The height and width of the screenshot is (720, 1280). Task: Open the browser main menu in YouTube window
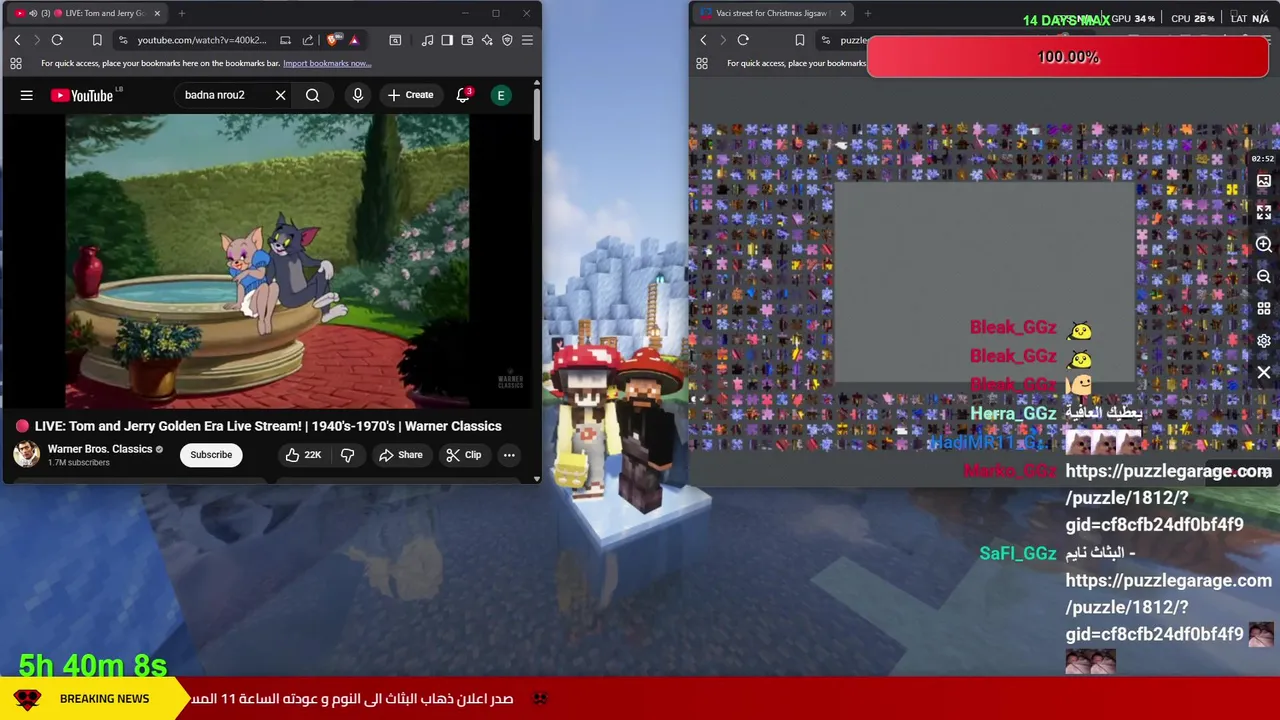[x=527, y=40]
